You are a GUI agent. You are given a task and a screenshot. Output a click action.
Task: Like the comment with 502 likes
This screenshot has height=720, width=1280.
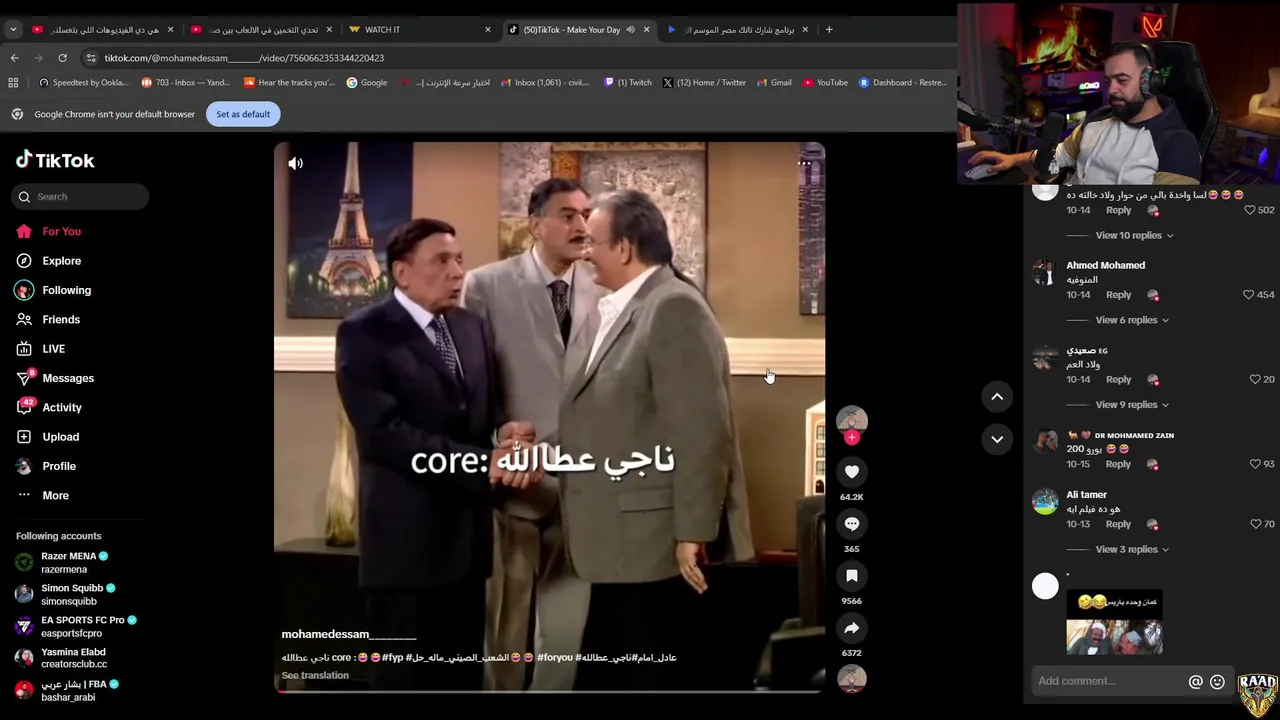click(x=1249, y=210)
